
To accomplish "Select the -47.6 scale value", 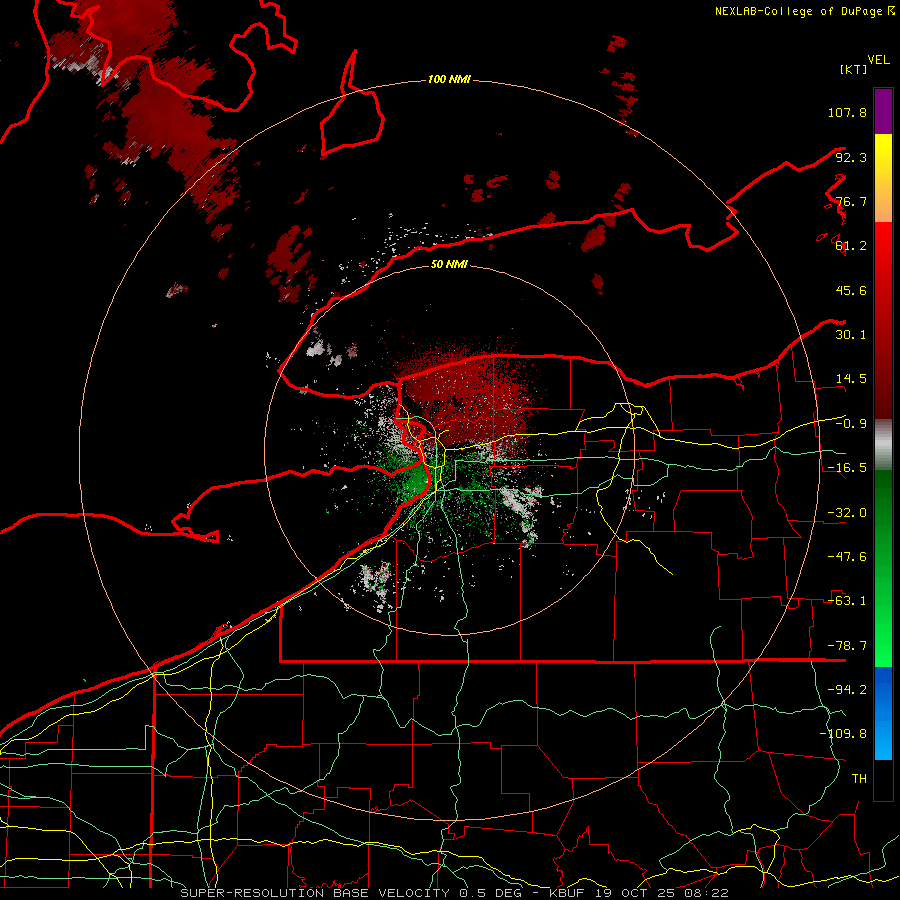I will [x=847, y=557].
